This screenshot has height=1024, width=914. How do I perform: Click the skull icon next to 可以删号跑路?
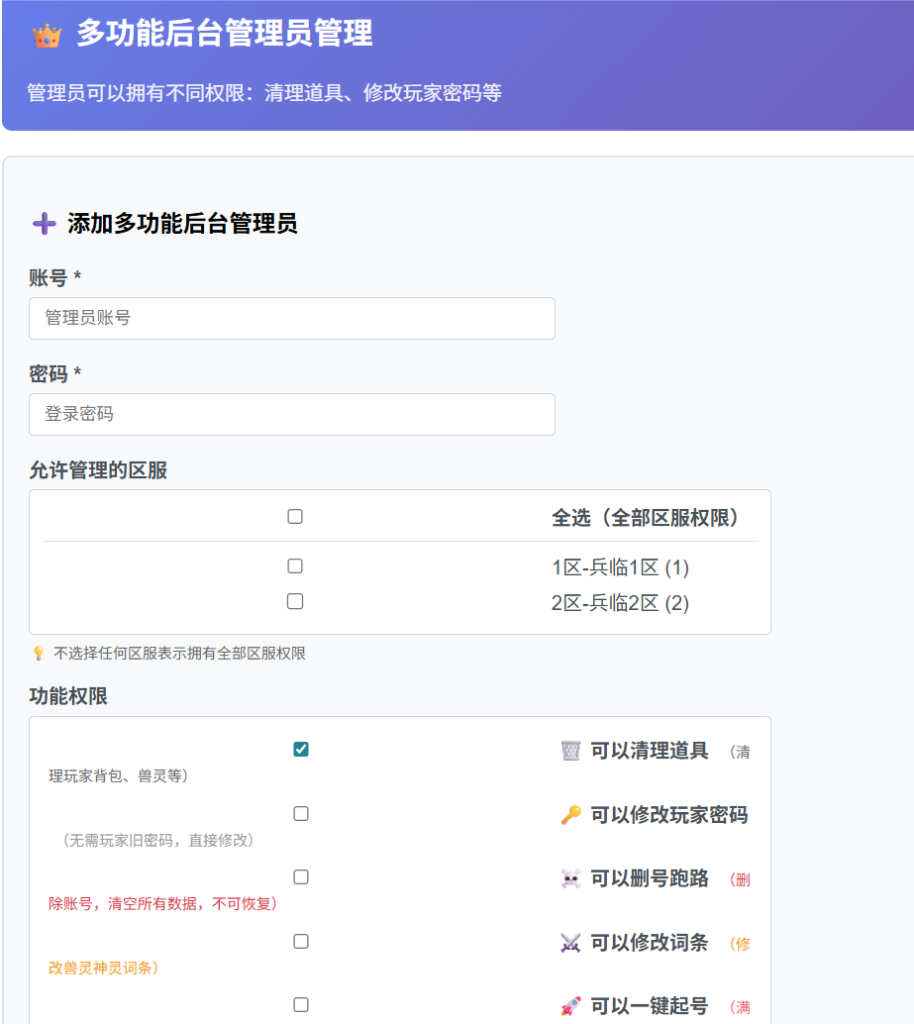click(571, 878)
